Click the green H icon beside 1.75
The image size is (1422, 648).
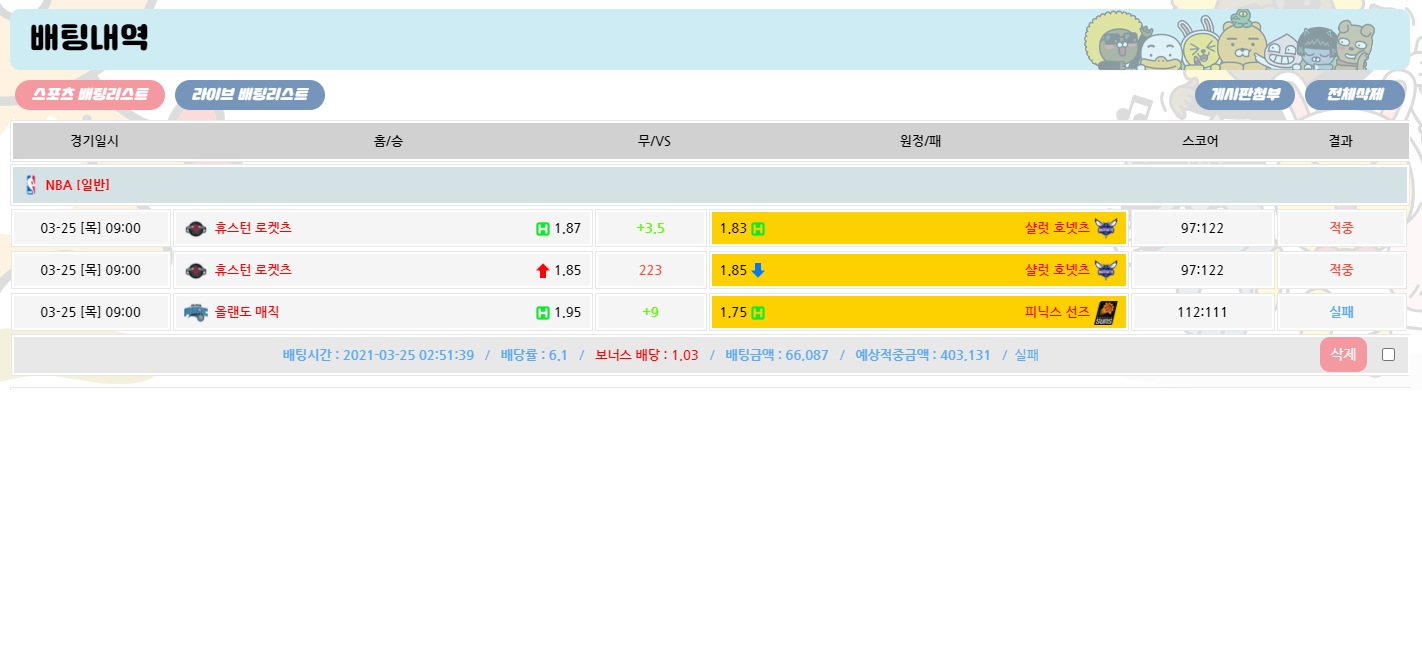pos(758,312)
